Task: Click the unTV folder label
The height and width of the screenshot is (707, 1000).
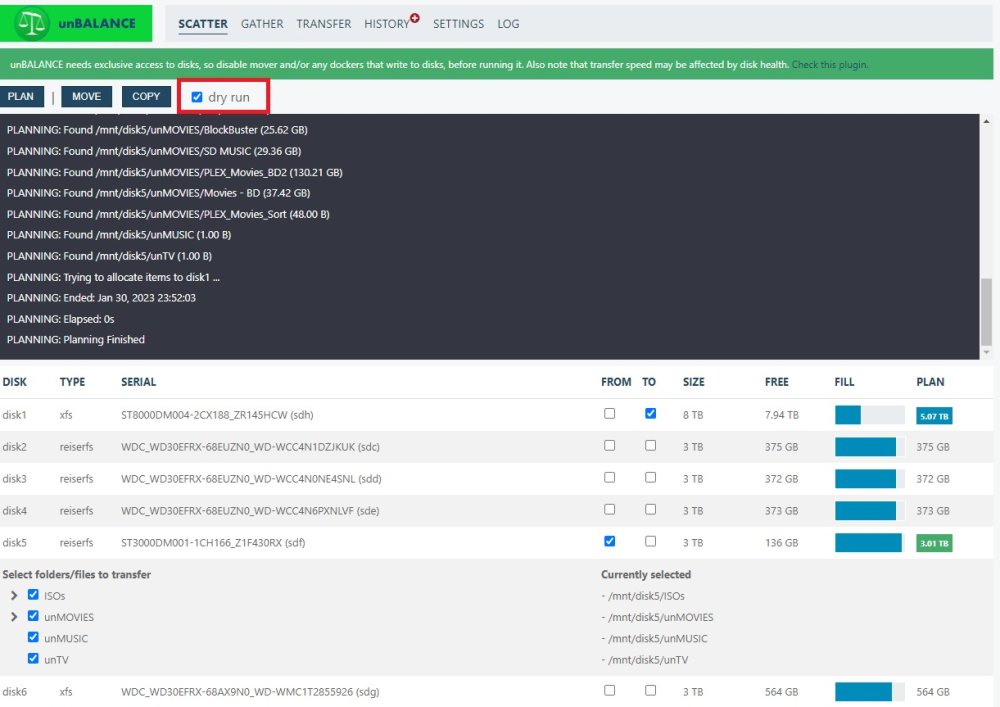Action: click(x=56, y=660)
